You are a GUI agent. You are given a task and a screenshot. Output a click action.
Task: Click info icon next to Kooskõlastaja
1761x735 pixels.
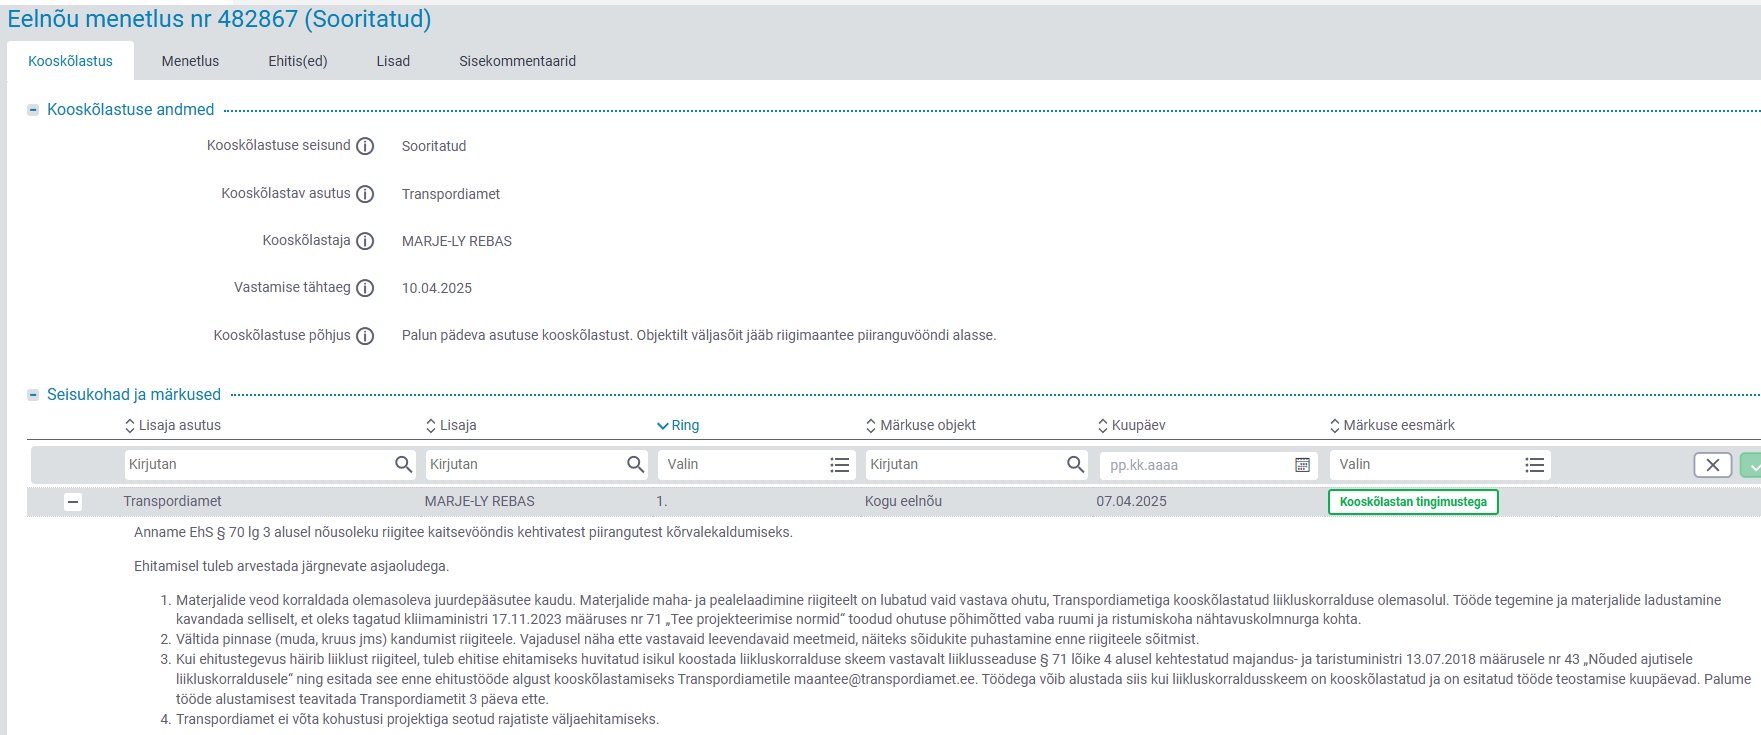pyautogui.click(x=365, y=241)
